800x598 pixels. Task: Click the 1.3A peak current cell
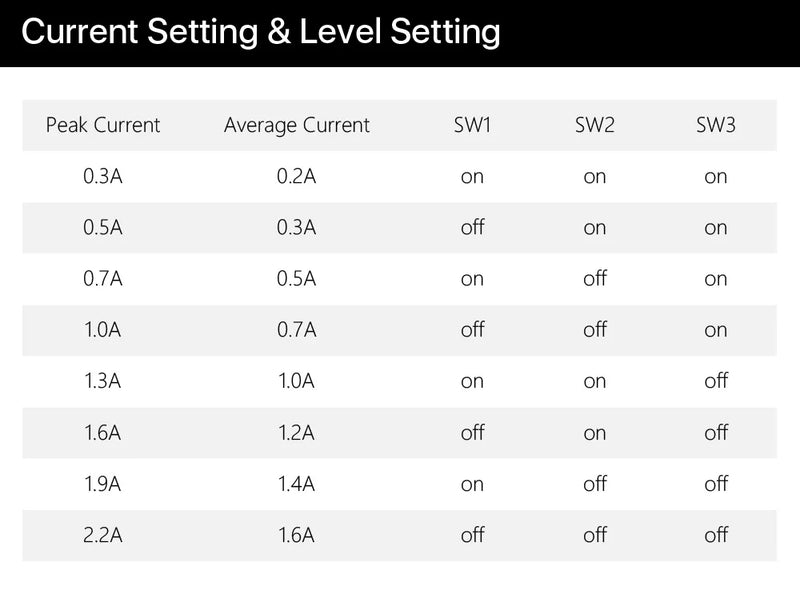(x=103, y=381)
